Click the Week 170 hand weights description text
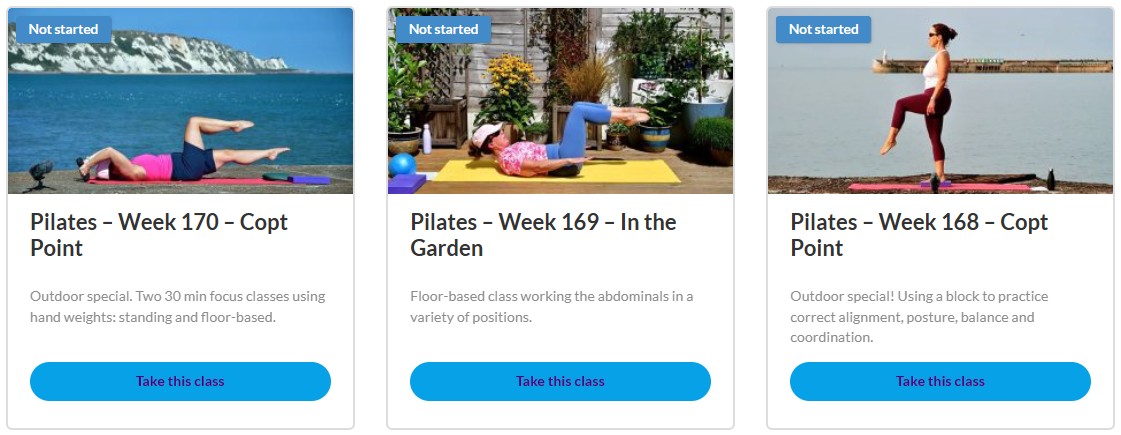Image resolution: width=1121 pixels, height=435 pixels. click(177, 307)
